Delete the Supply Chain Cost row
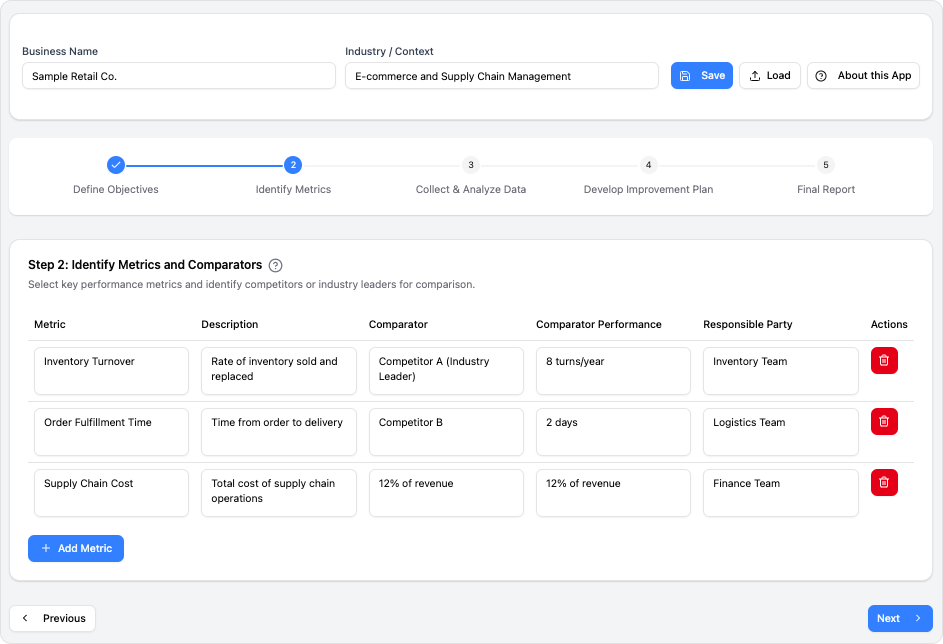The width and height of the screenshot is (943, 644). click(883, 483)
